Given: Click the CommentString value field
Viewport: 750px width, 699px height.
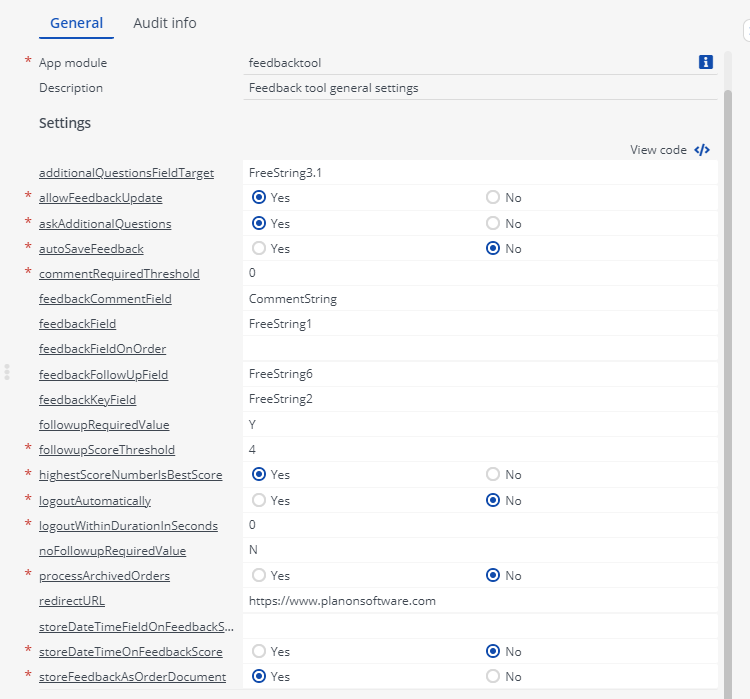Looking at the screenshot, I should point(480,299).
